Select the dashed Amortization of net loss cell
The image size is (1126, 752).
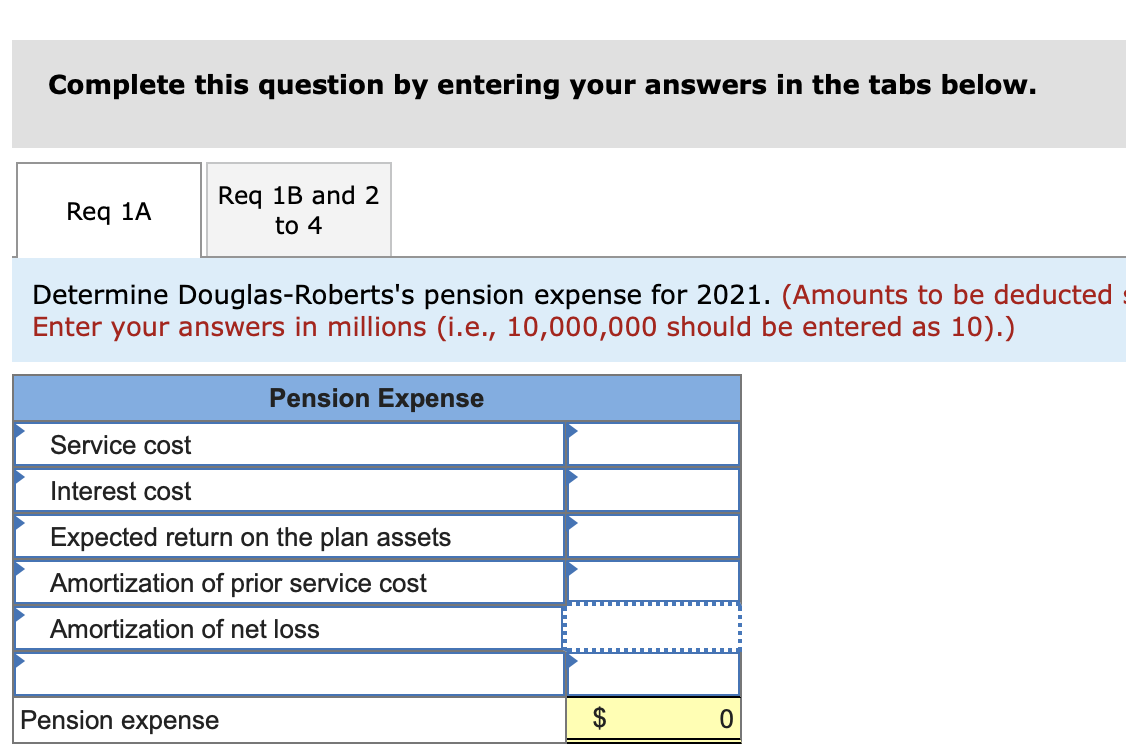click(652, 628)
